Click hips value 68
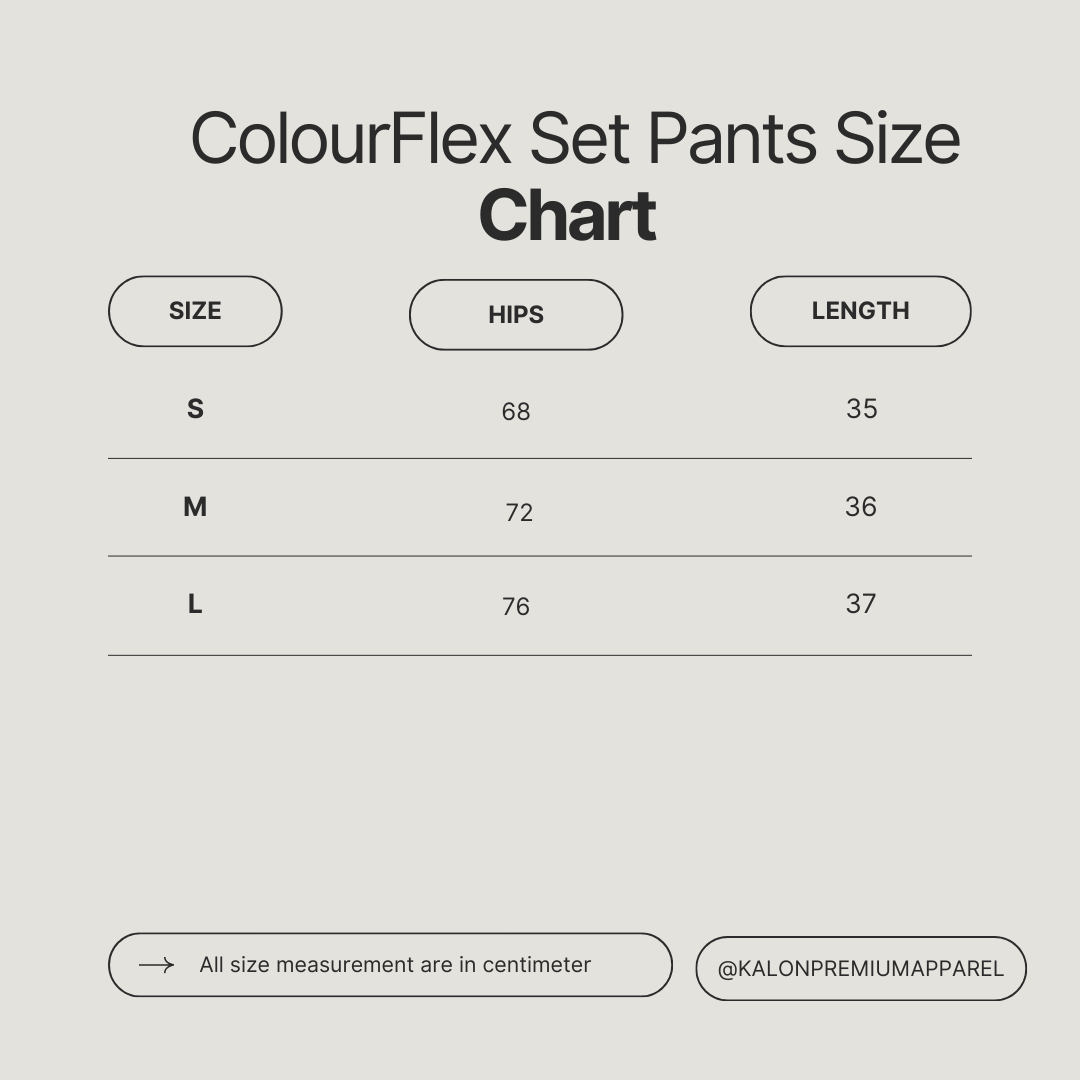This screenshot has height=1080, width=1080. pos(516,411)
